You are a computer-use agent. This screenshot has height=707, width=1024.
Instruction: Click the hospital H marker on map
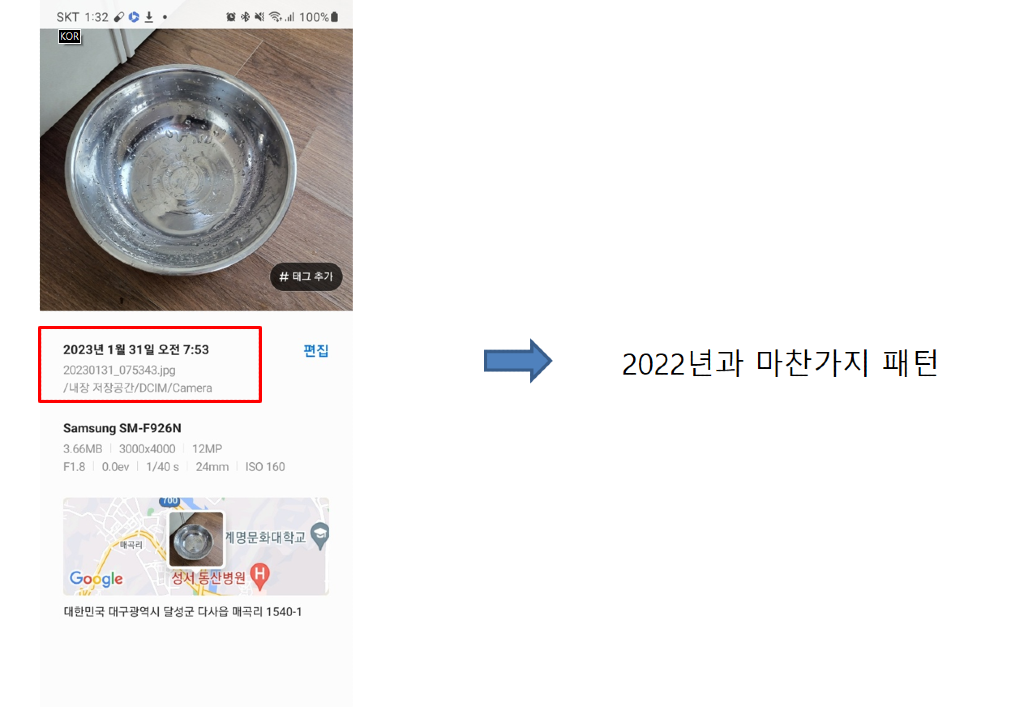[x=260, y=576]
